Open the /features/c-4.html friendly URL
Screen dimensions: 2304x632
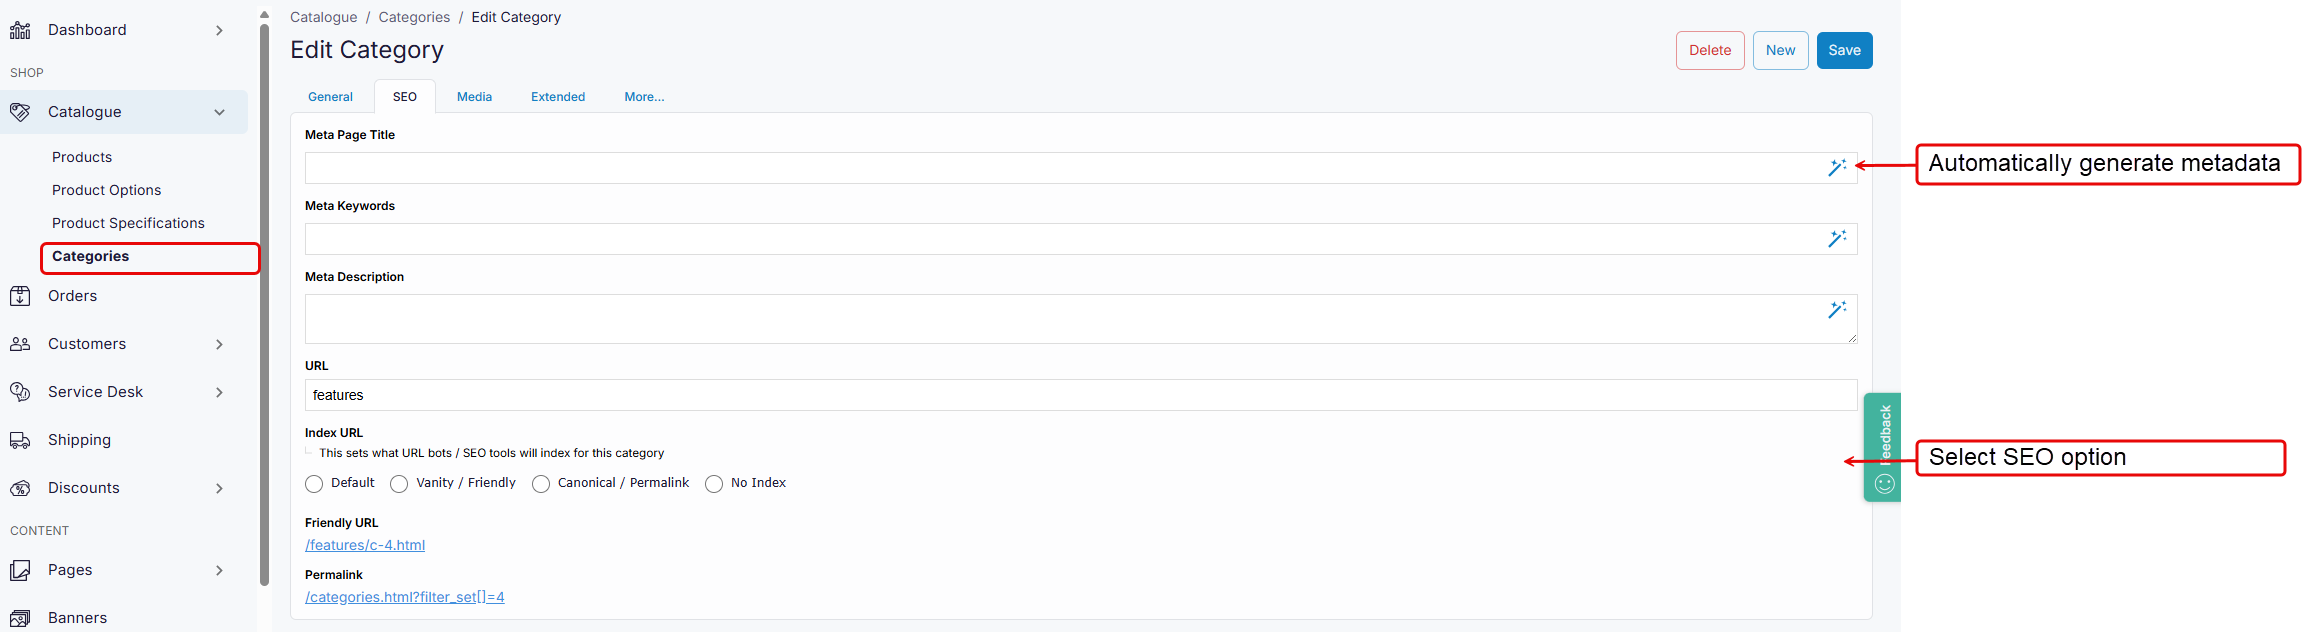click(x=365, y=544)
